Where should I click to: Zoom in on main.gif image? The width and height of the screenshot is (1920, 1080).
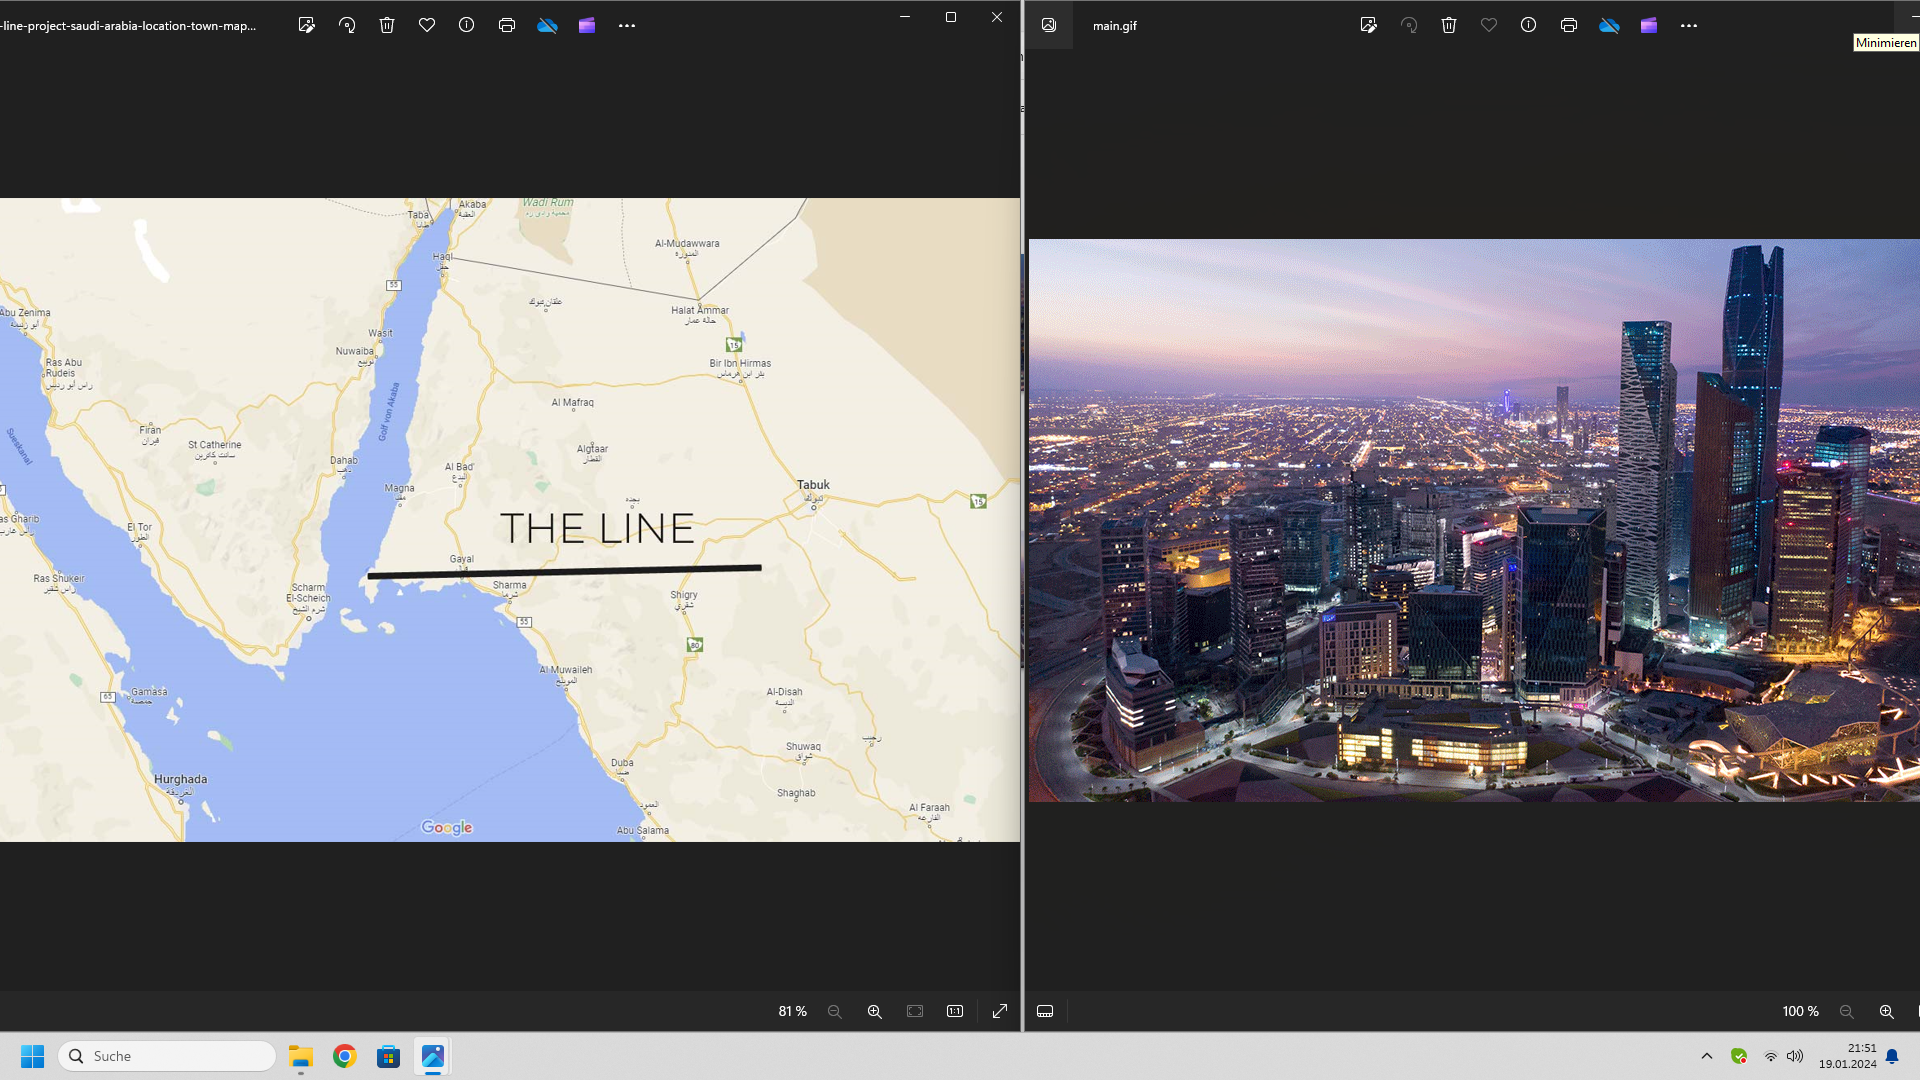[1887, 1012]
